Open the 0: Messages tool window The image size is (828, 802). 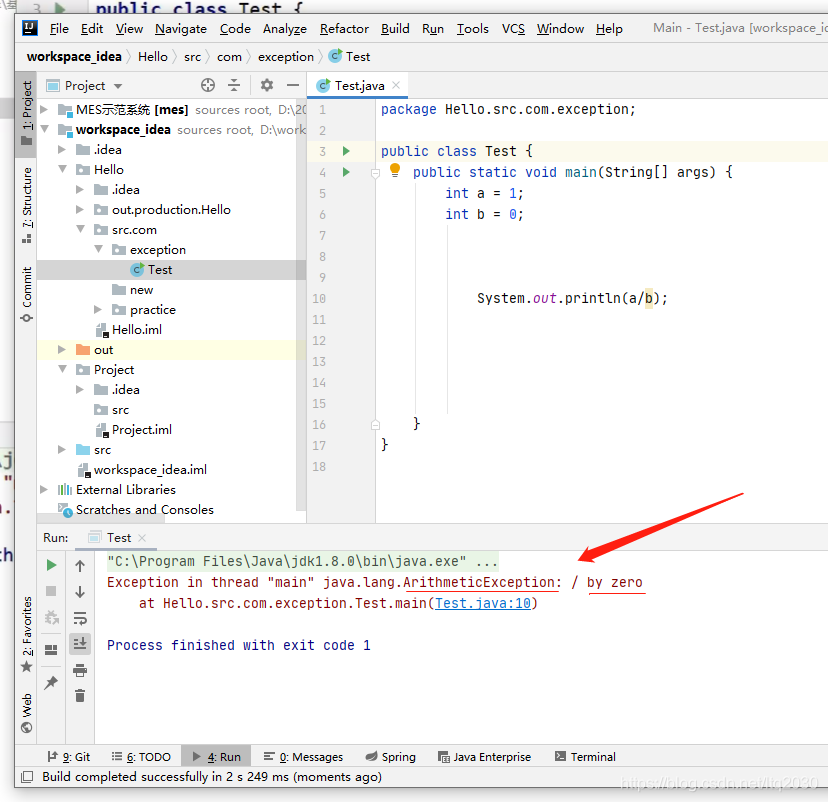pyautogui.click(x=303, y=757)
